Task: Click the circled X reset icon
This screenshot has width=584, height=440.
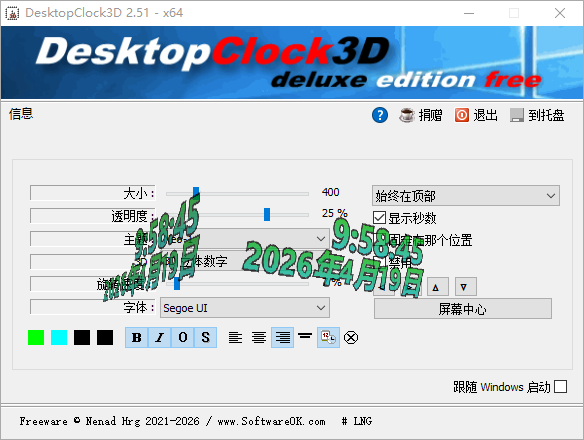Action: pyautogui.click(x=351, y=338)
